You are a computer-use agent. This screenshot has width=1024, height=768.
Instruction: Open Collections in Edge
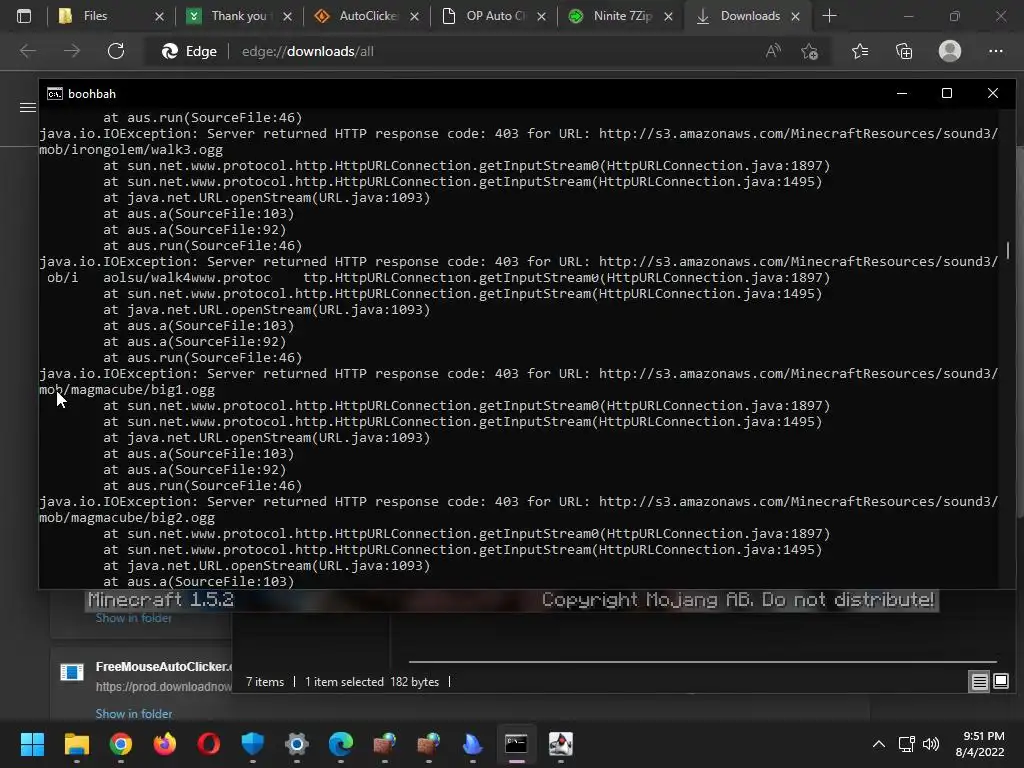[904, 51]
